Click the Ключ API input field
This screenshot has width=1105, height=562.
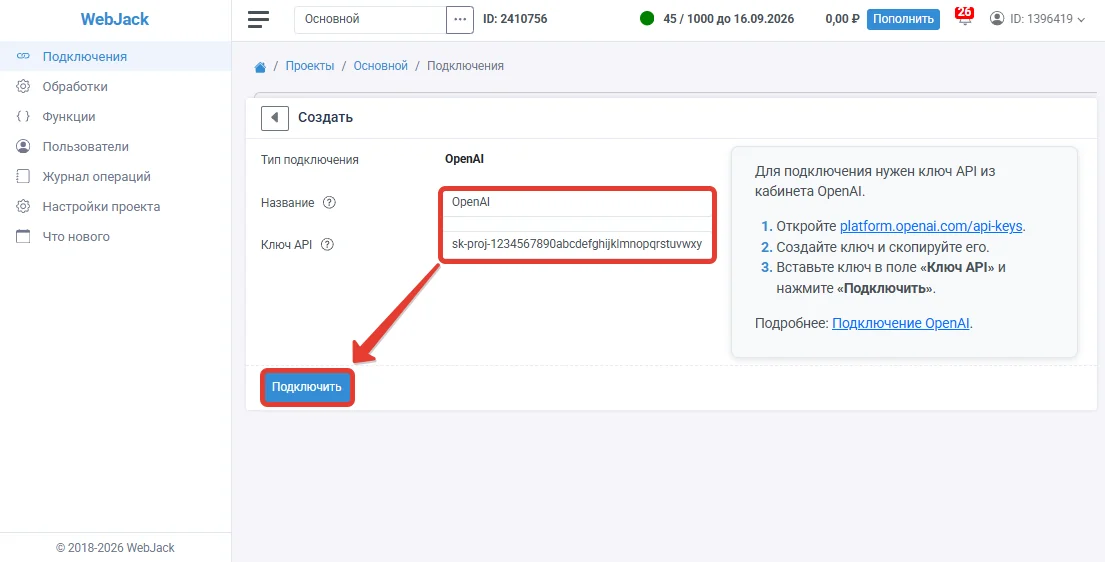tap(577, 245)
